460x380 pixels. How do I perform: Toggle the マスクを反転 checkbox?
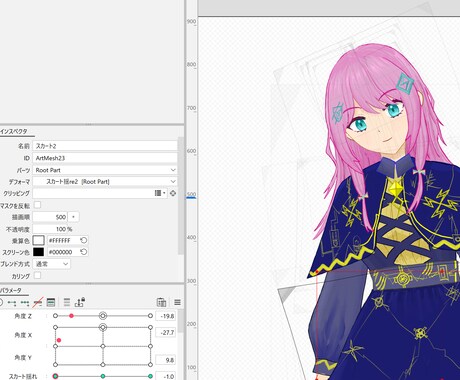38,205
